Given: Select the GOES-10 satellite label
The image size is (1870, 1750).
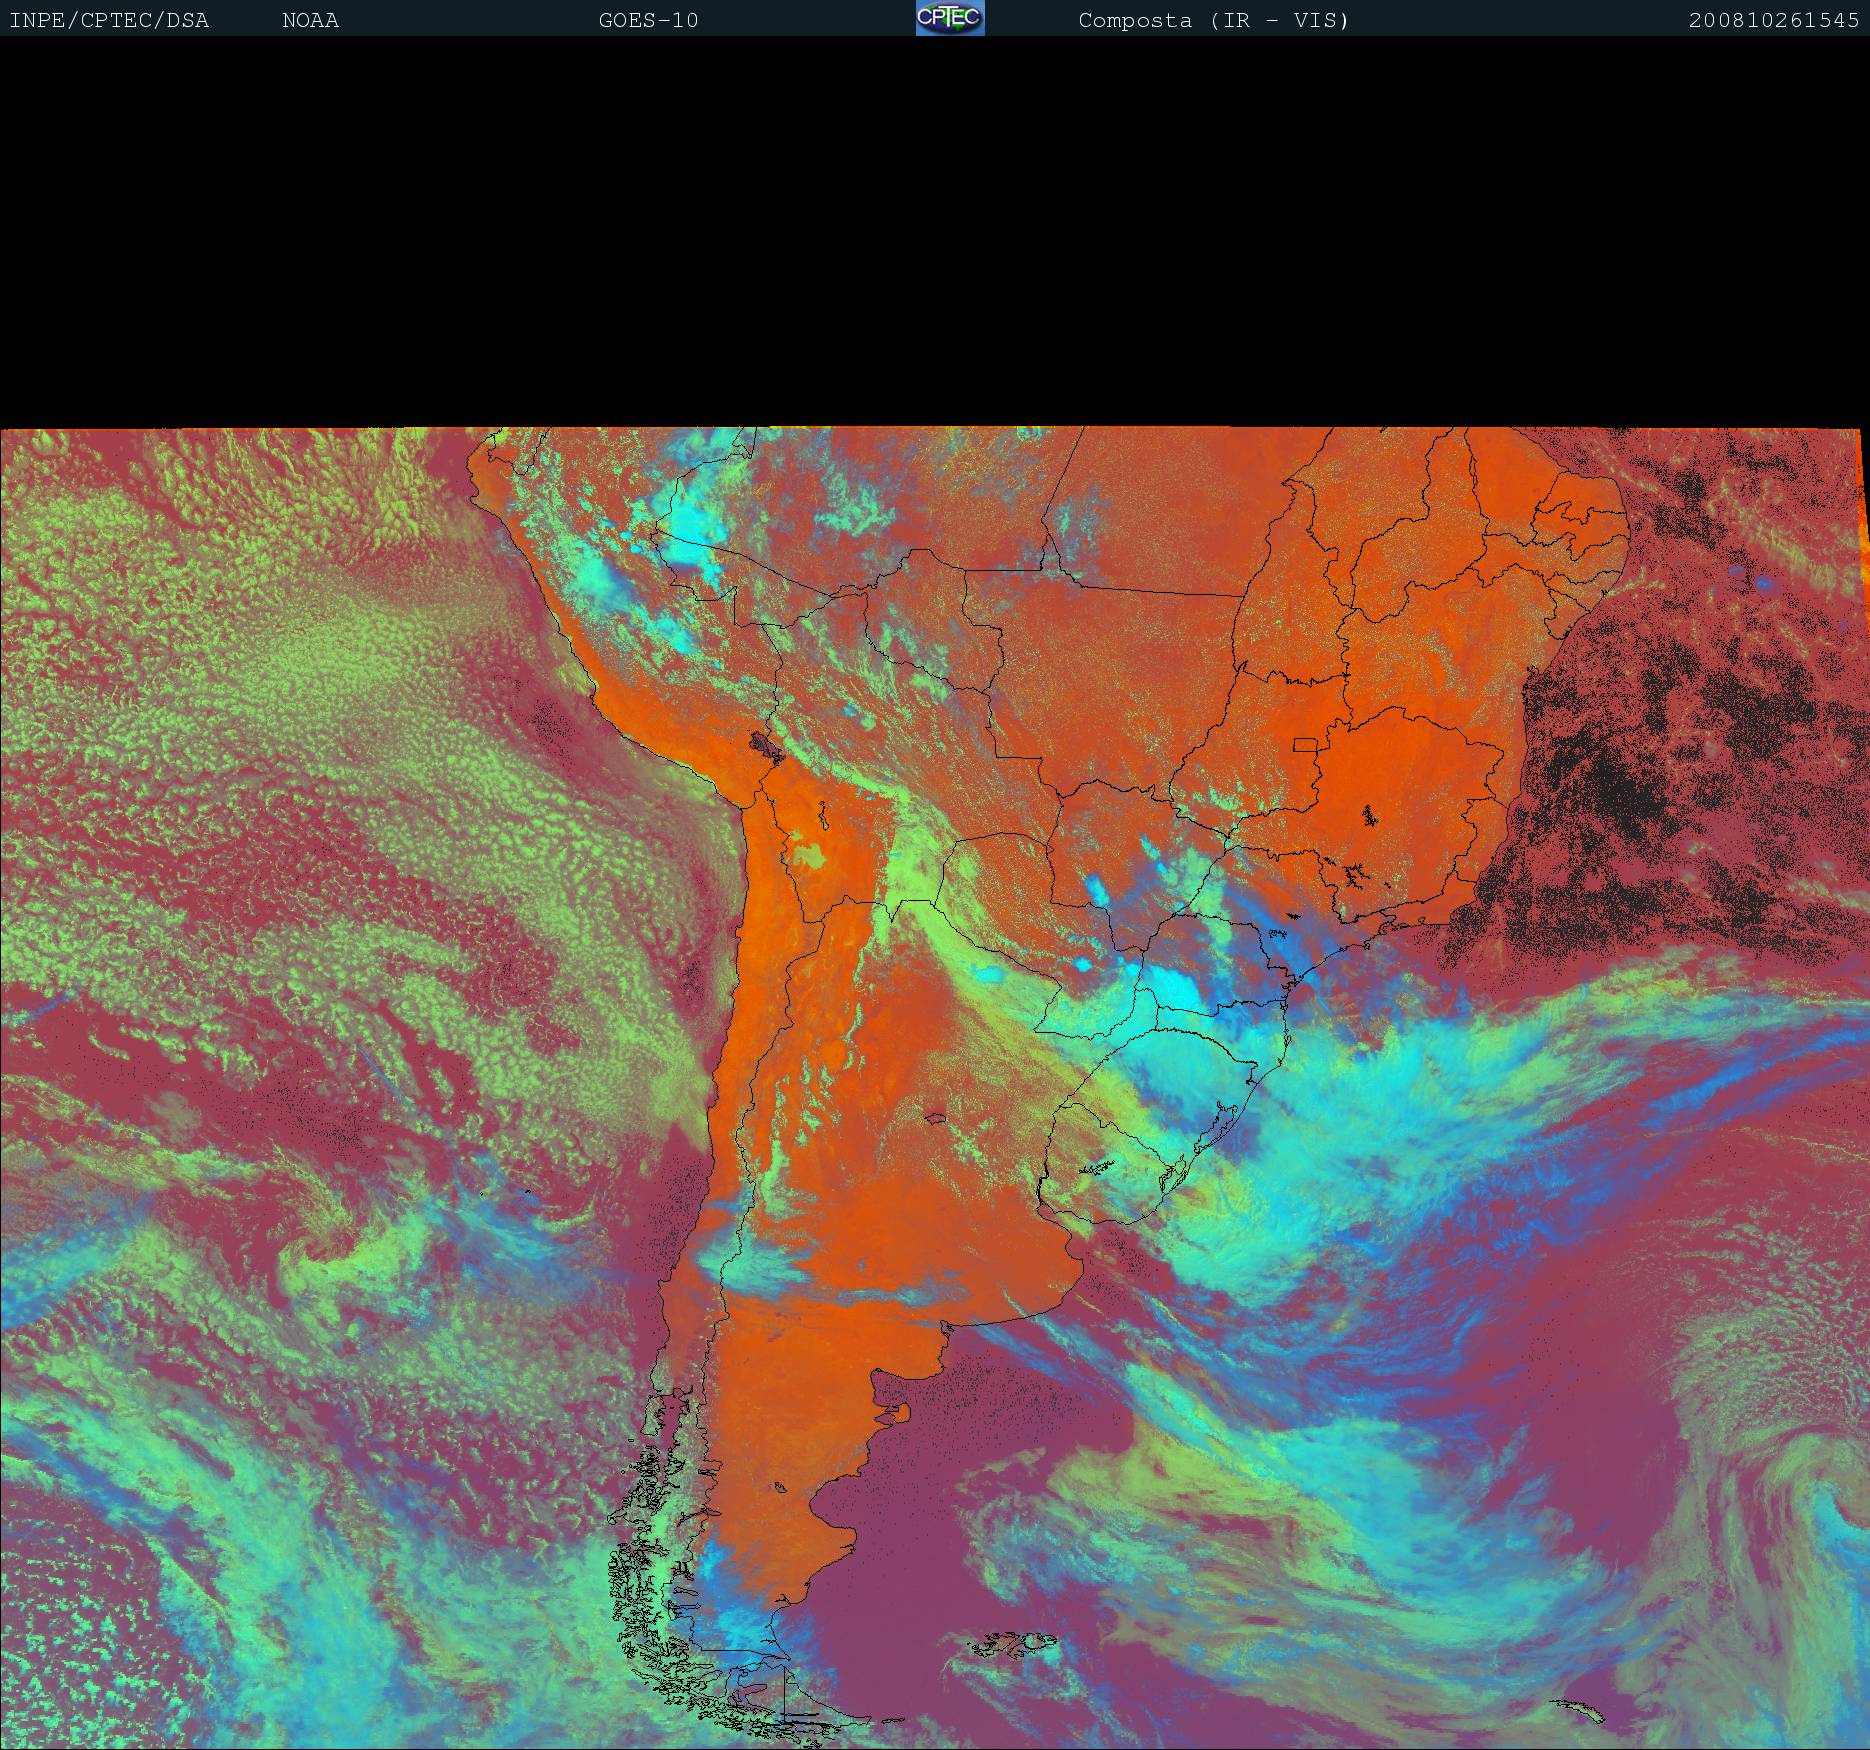Looking at the screenshot, I should pos(648,20).
